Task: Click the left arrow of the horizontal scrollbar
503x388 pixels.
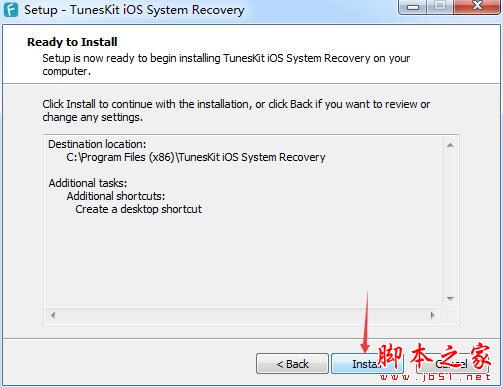Action: 53,315
